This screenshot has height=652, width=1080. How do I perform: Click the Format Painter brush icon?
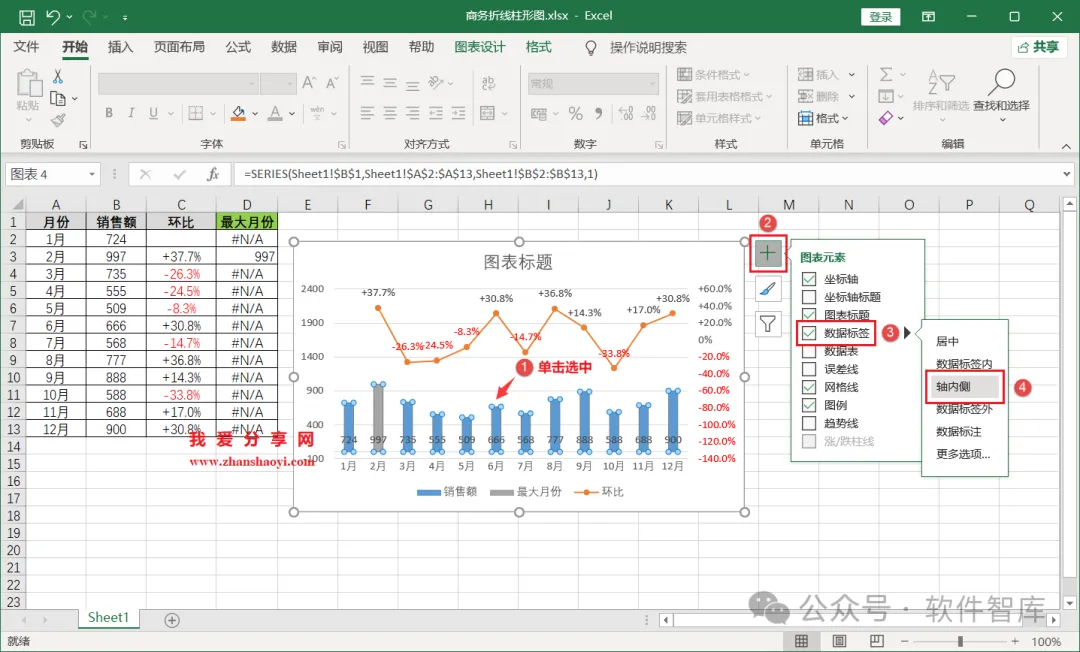(58, 120)
